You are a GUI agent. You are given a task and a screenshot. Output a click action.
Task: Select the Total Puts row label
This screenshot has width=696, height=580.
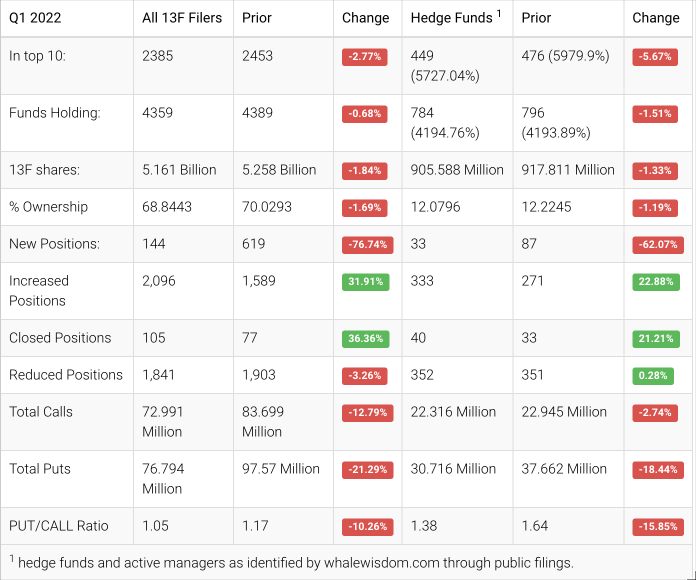coord(40,468)
